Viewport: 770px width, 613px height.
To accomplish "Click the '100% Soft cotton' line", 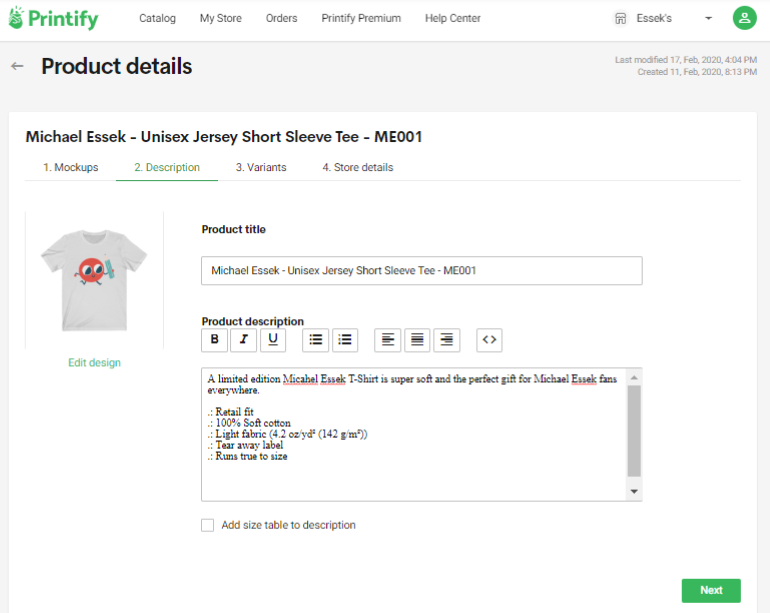I will pyautogui.click(x=249, y=423).
